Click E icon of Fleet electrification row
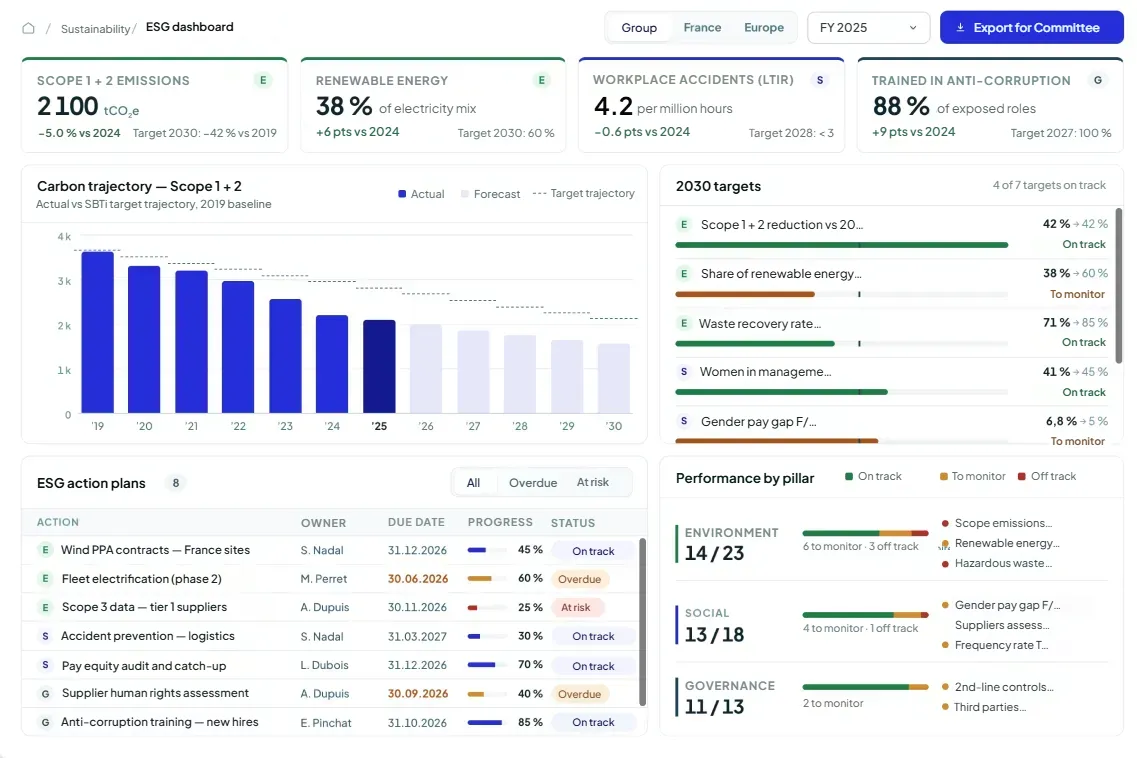The height and width of the screenshot is (758, 1137). (x=45, y=579)
